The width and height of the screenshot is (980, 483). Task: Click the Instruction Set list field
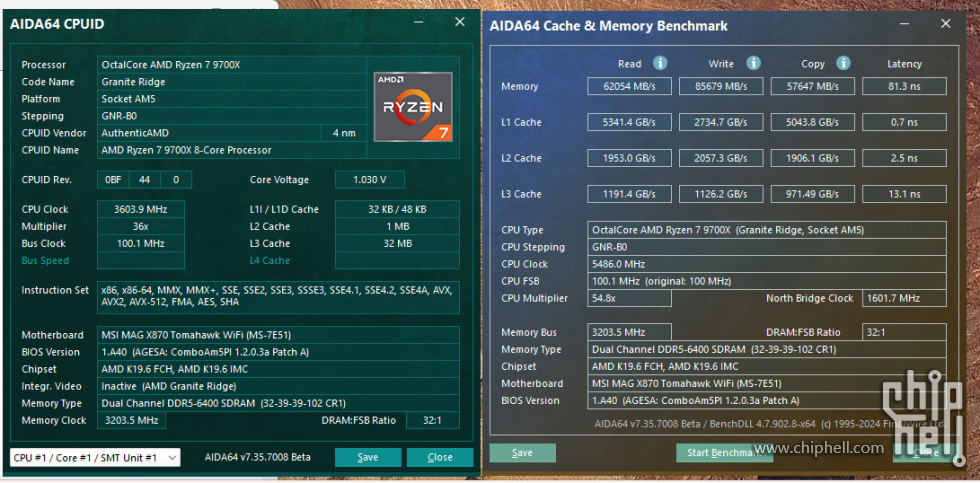(278, 297)
